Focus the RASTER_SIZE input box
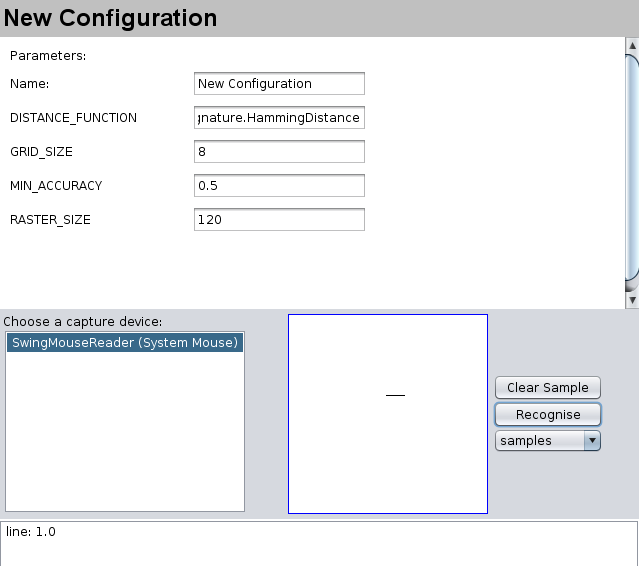Viewport: 639px width, 566px height. pyautogui.click(x=279, y=220)
